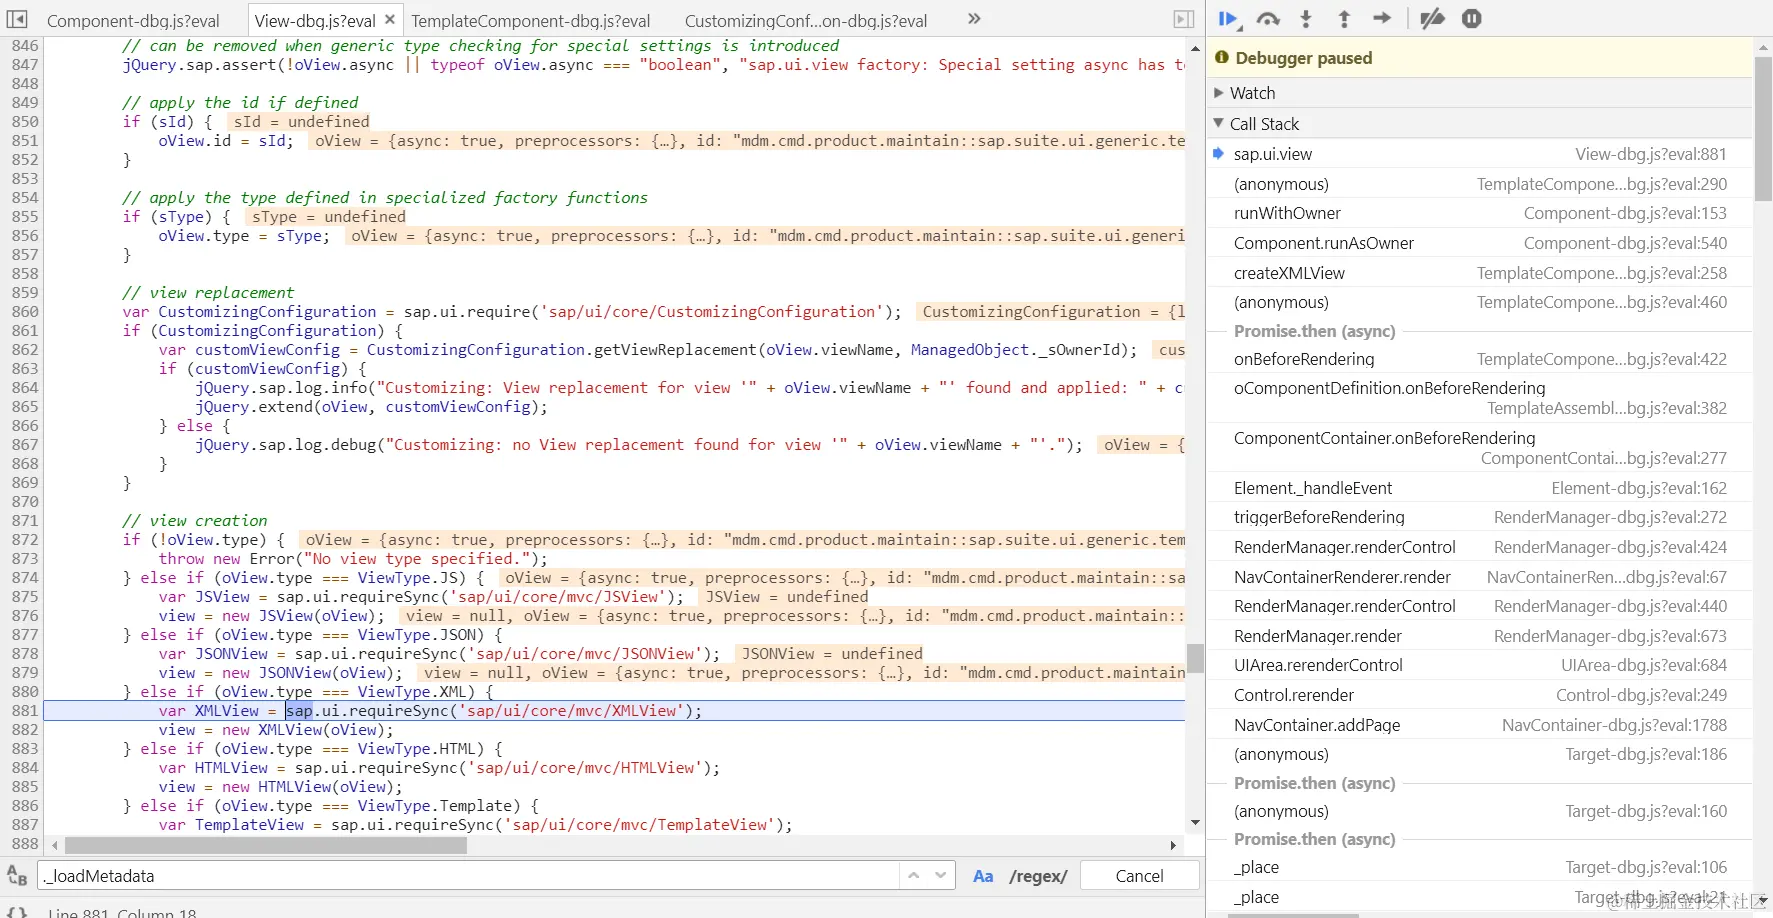Click the debugger sidebar vertical scrollbar thumb
1773x918 pixels.
[1763, 129]
